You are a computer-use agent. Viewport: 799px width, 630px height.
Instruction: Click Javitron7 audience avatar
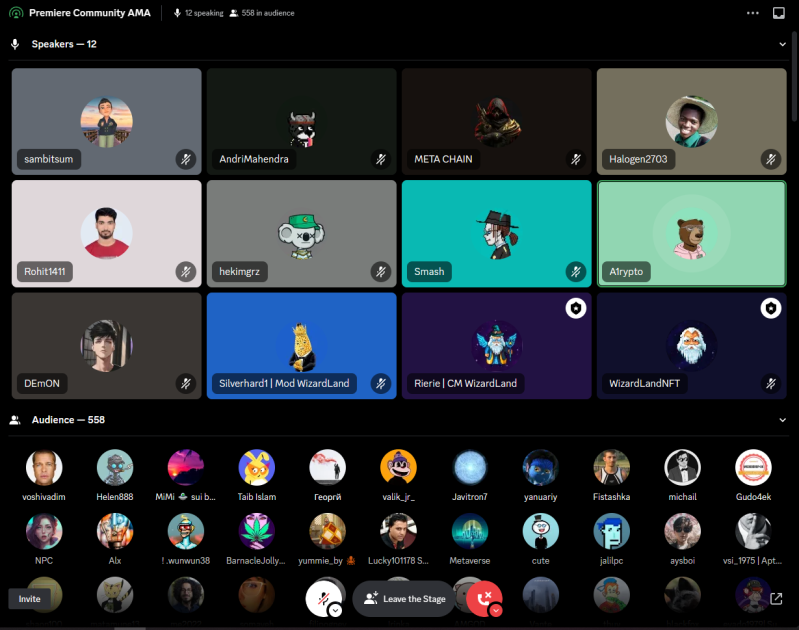tap(469, 467)
